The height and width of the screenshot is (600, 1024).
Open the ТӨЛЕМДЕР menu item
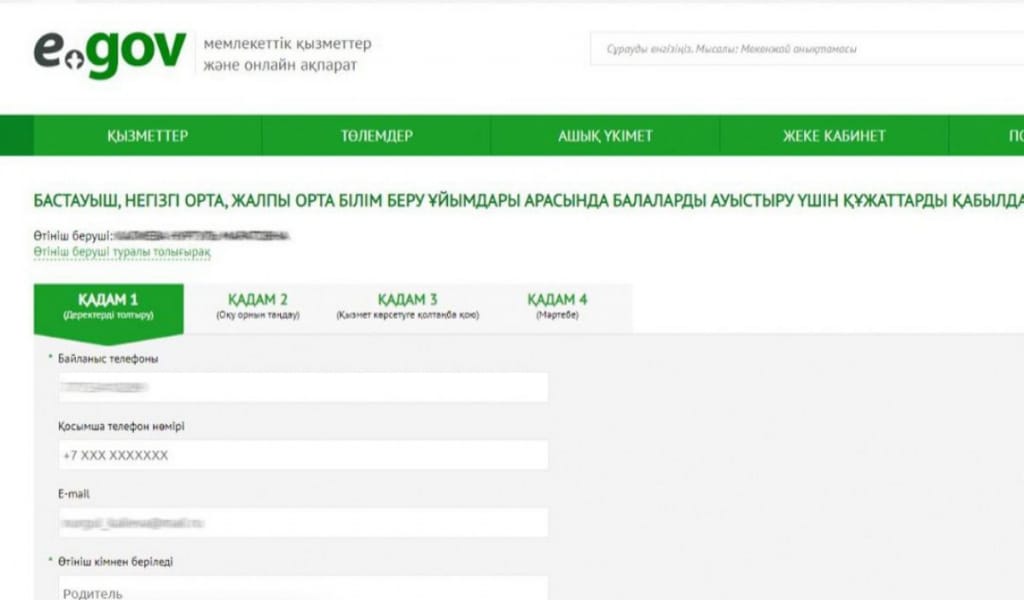376,136
